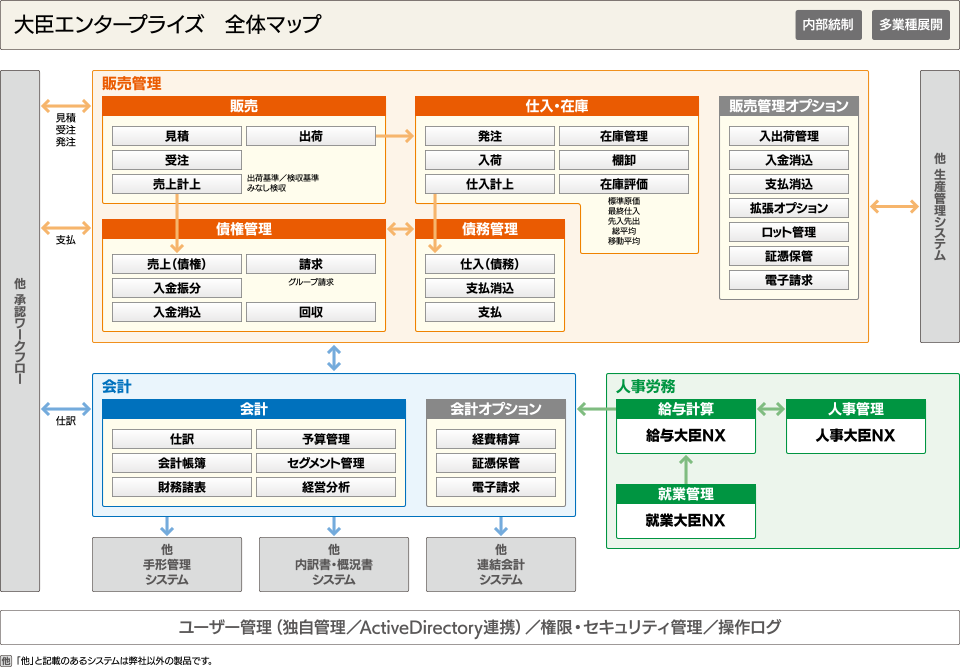Click the 給与計算 header

[686, 409]
